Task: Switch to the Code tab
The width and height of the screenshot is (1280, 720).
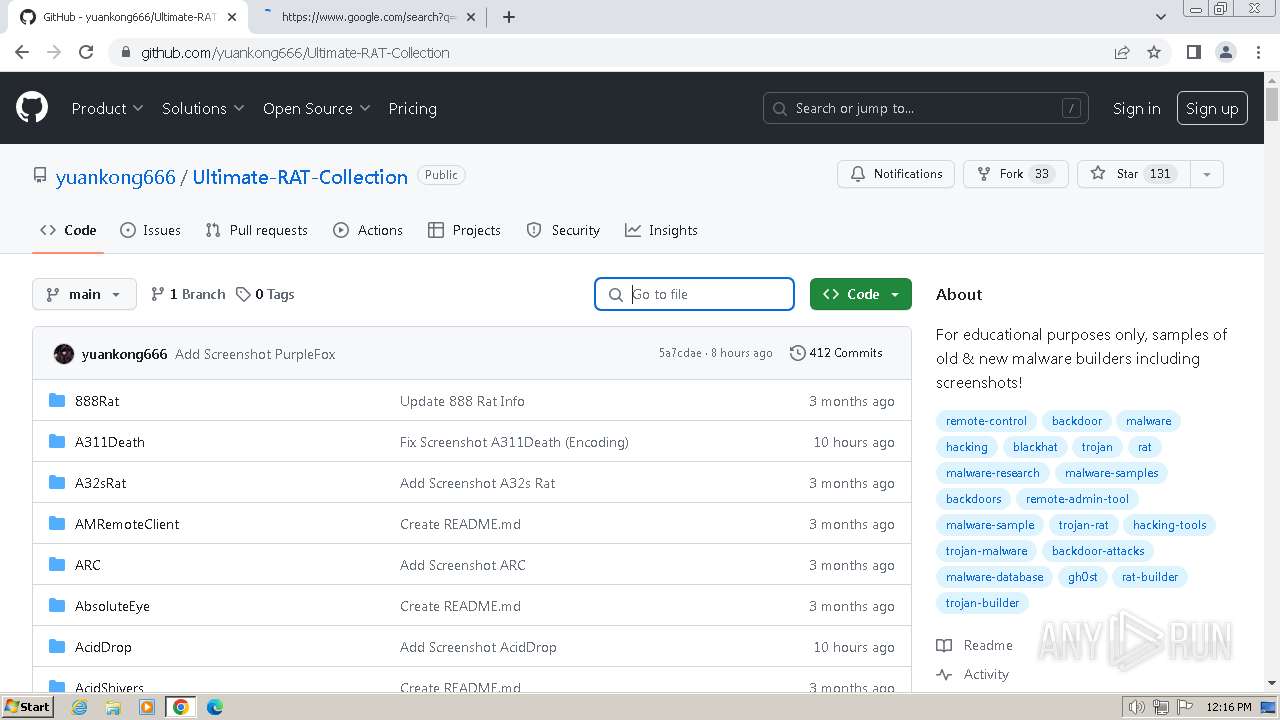Action: (x=68, y=230)
